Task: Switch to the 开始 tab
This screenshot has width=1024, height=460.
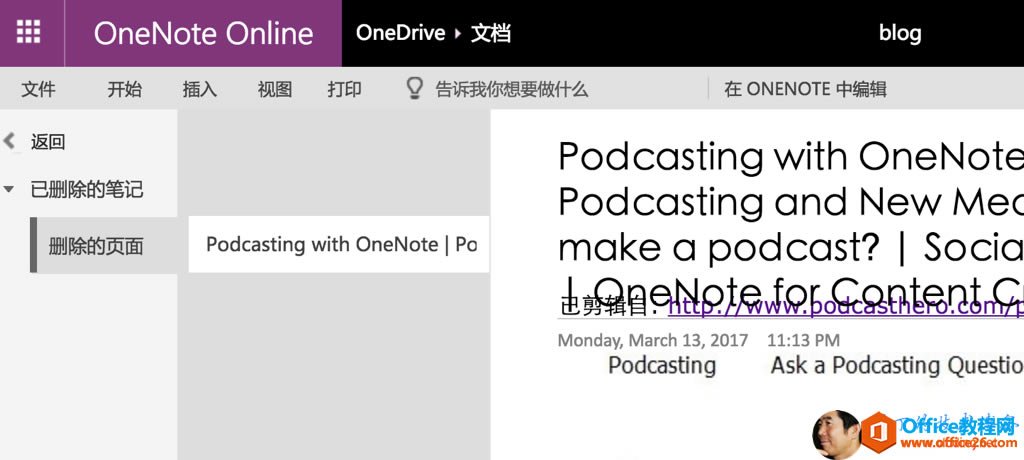Action: [124, 89]
